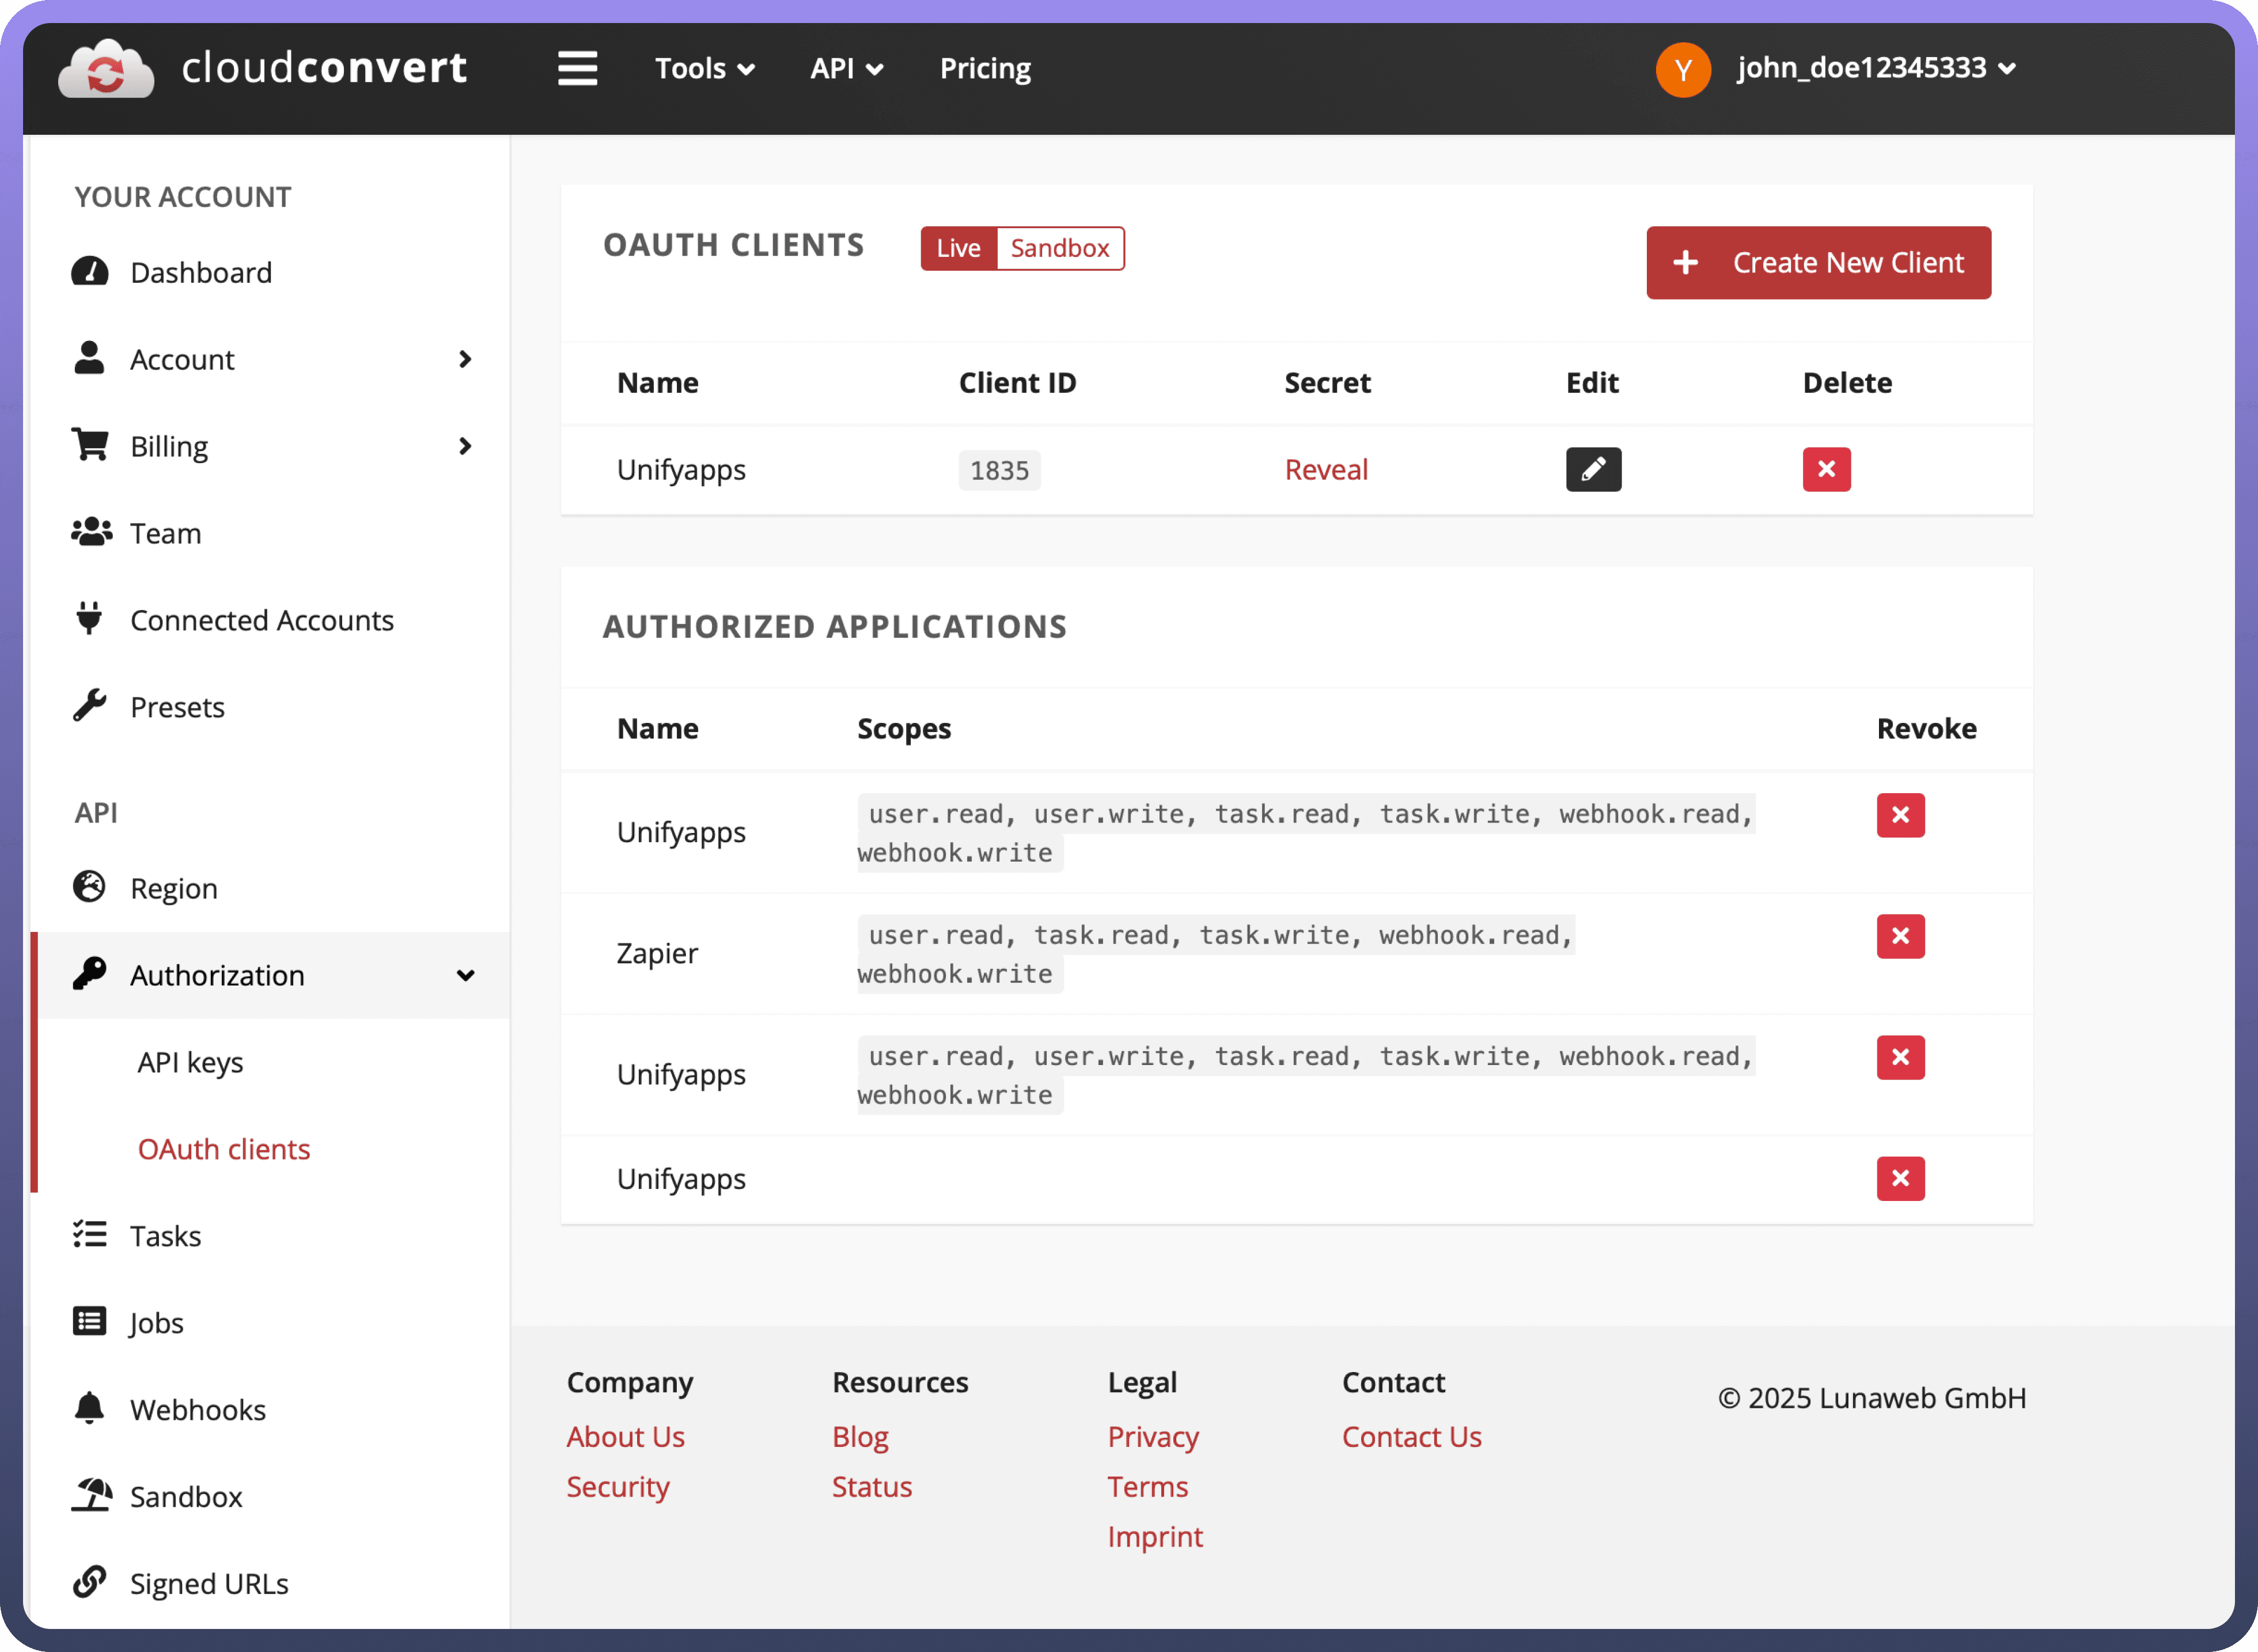The height and width of the screenshot is (1652, 2258).
Task: Click the user avatar circle icon
Action: click(1683, 69)
